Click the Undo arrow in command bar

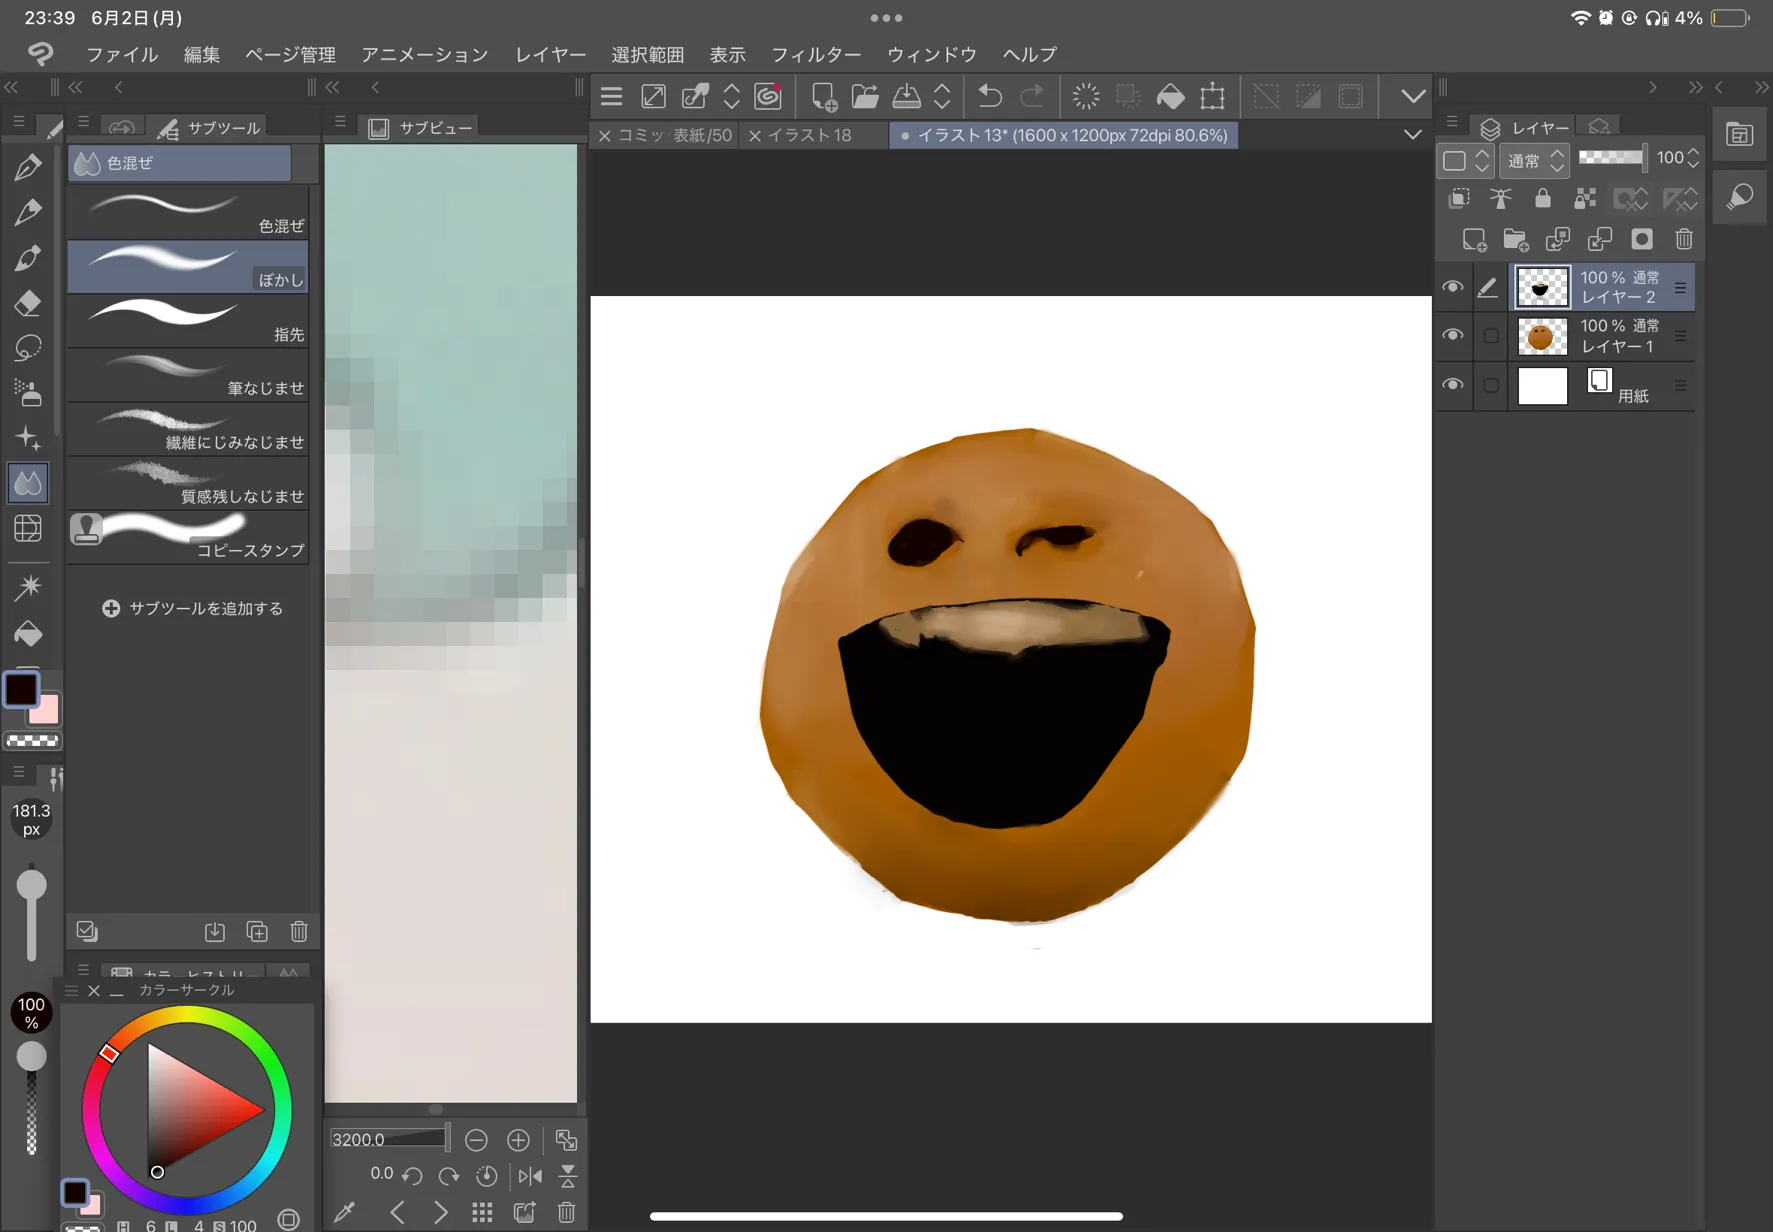(989, 96)
